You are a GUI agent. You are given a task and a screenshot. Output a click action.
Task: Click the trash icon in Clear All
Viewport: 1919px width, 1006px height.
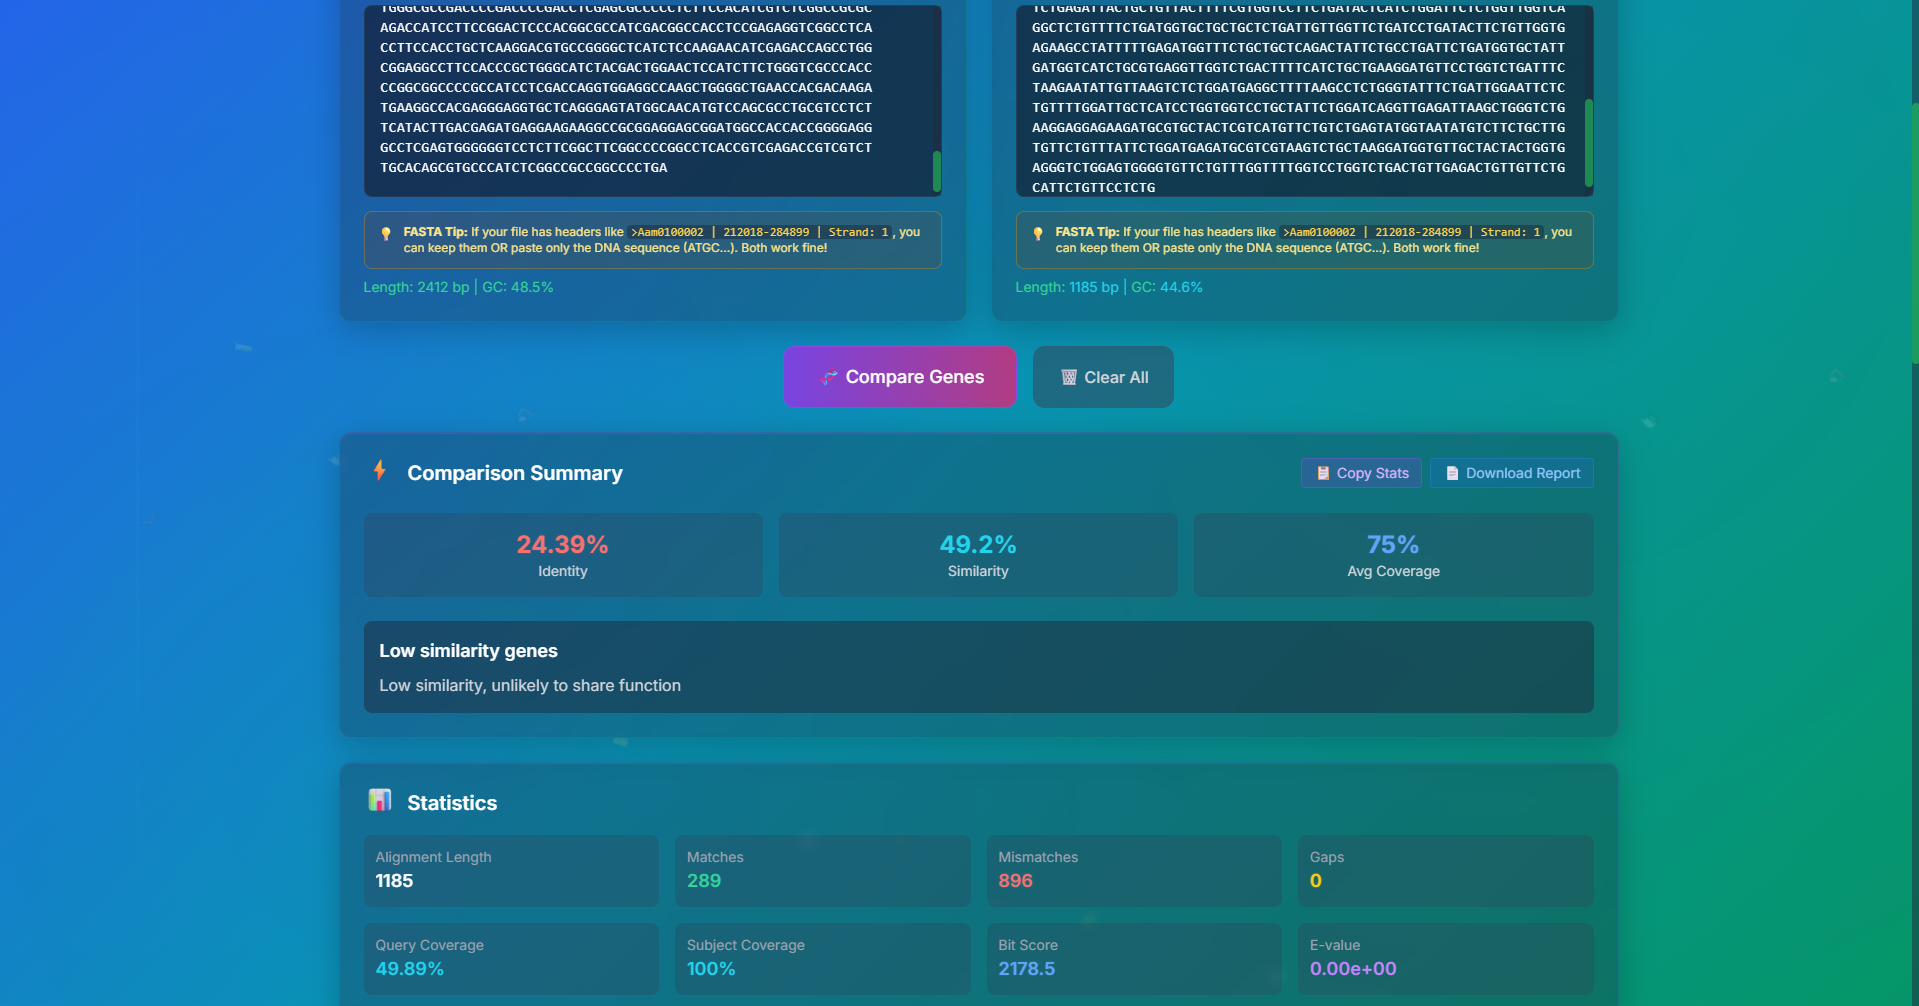pos(1066,377)
